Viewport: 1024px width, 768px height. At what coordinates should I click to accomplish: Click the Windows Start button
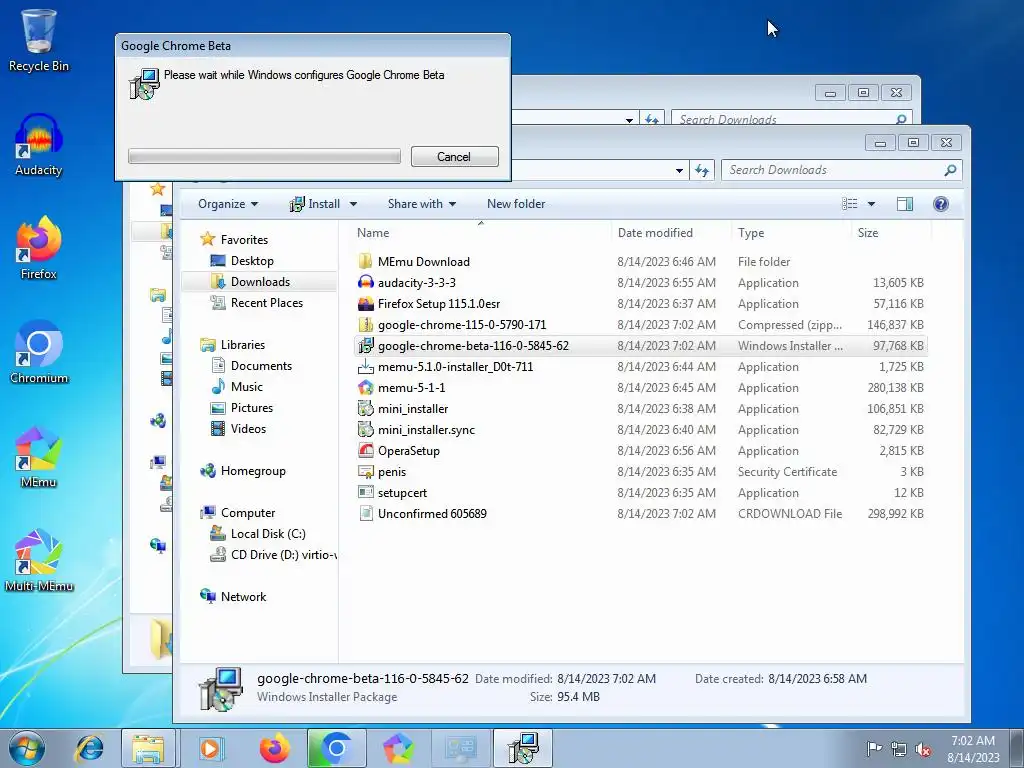pos(26,748)
